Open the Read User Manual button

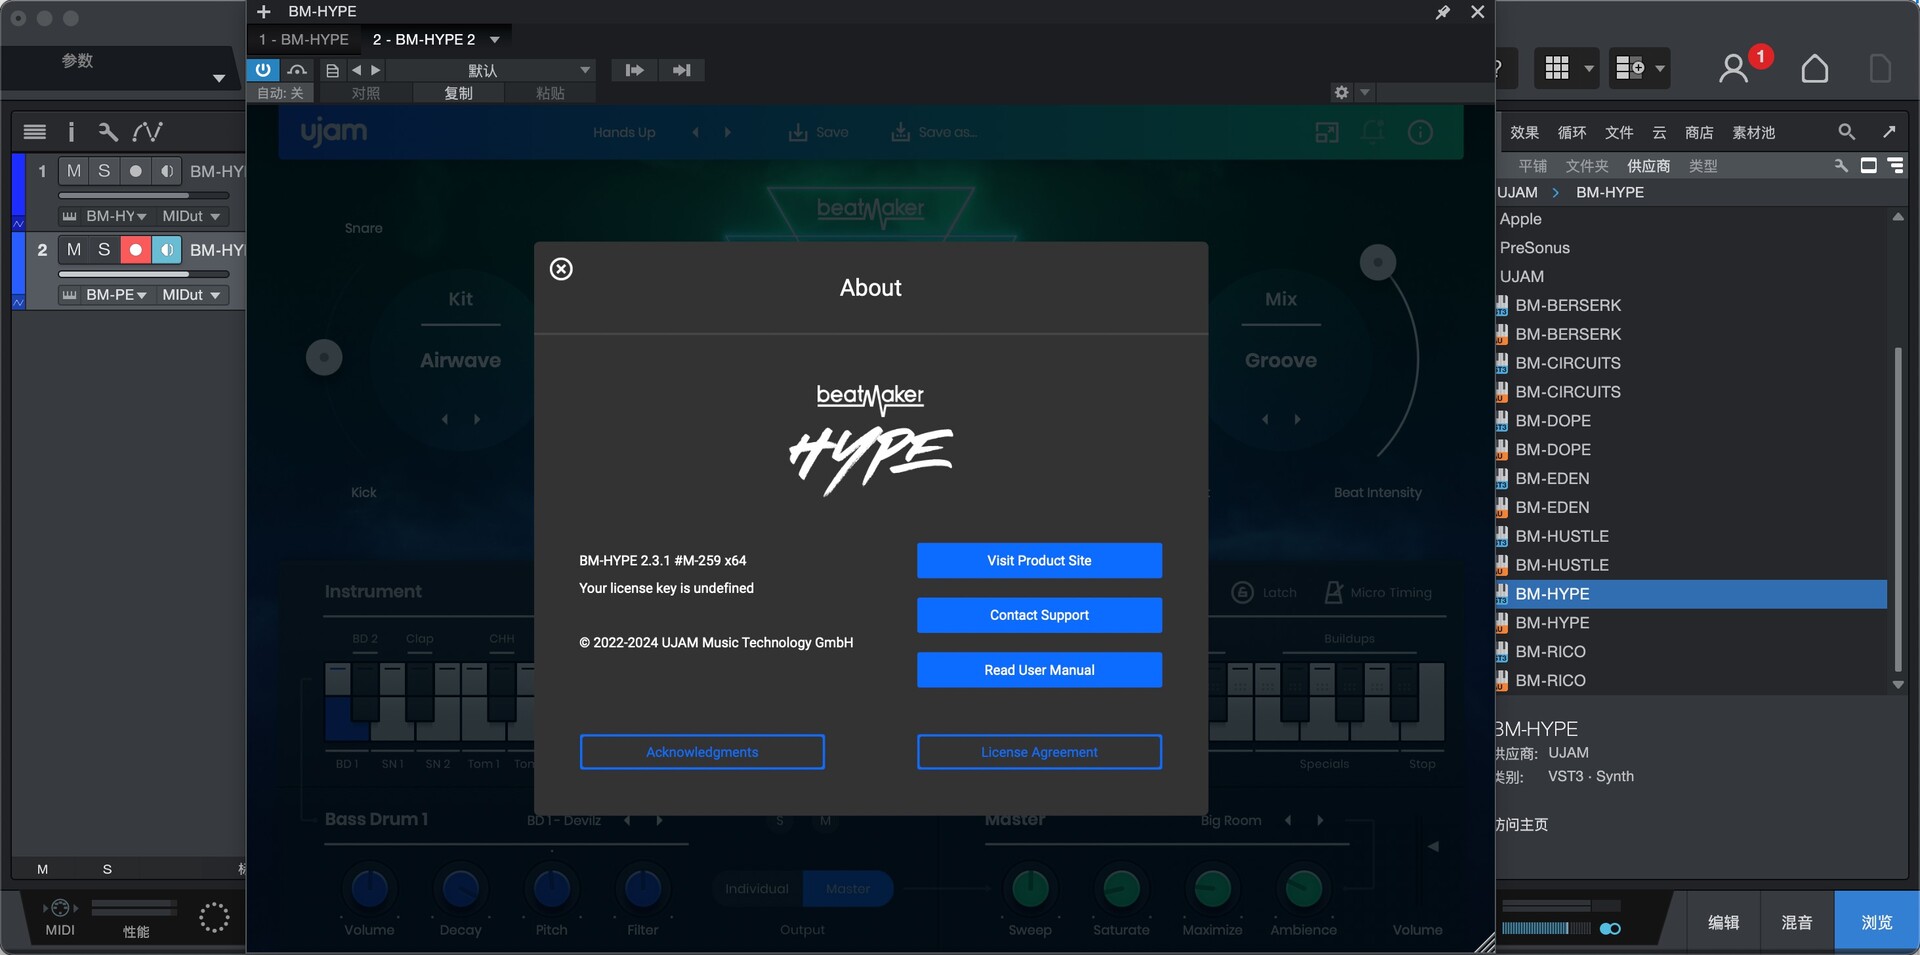point(1039,670)
